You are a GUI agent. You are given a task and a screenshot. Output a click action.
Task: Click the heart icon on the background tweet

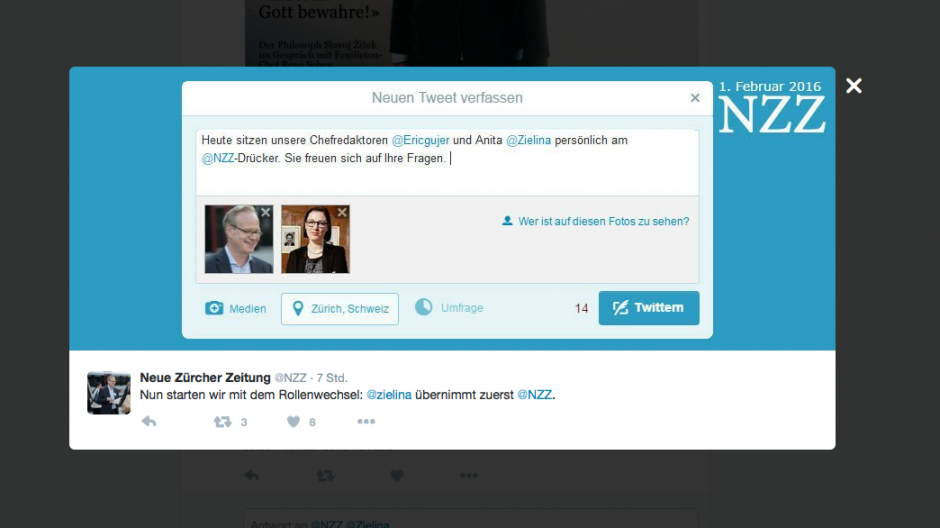[x=397, y=476]
